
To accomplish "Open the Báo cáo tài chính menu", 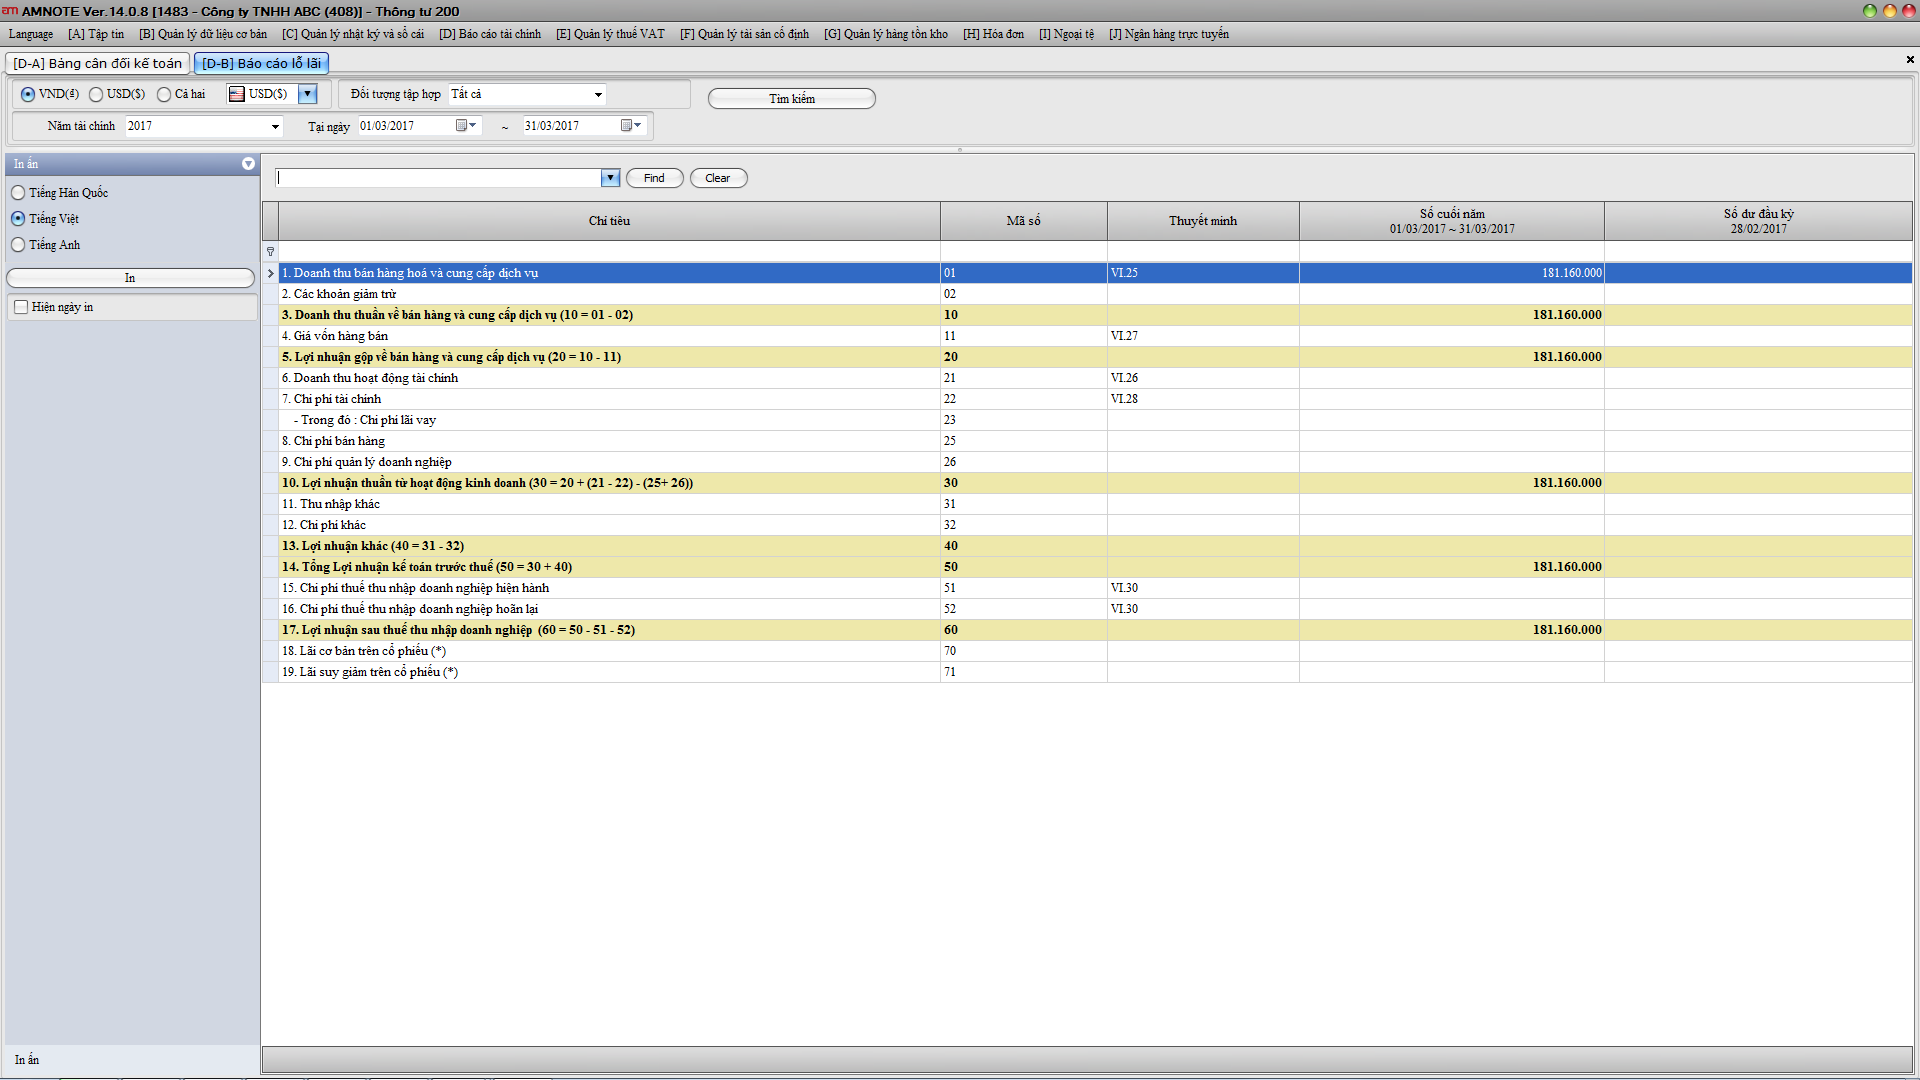I will [x=490, y=34].
